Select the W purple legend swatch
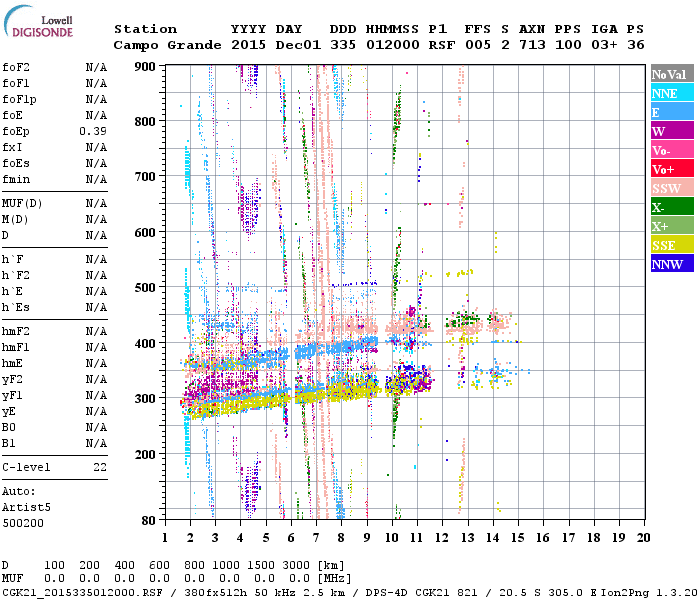 tap(672, 131)
